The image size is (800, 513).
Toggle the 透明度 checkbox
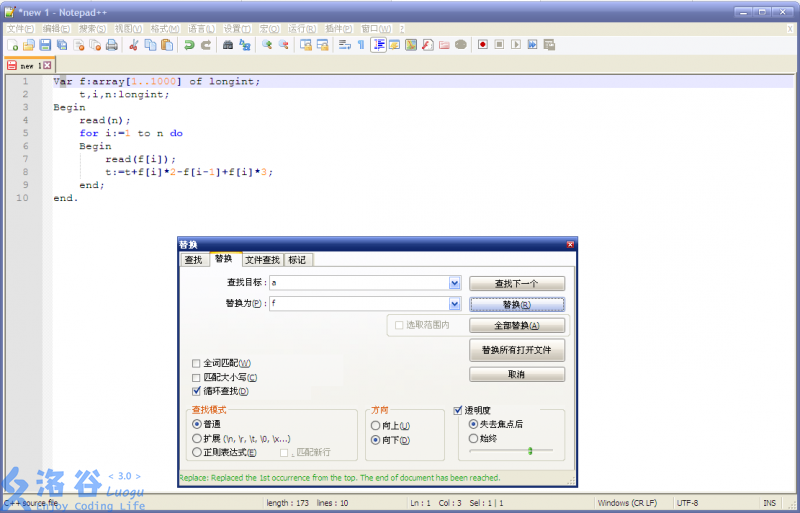tap(458, 410)
